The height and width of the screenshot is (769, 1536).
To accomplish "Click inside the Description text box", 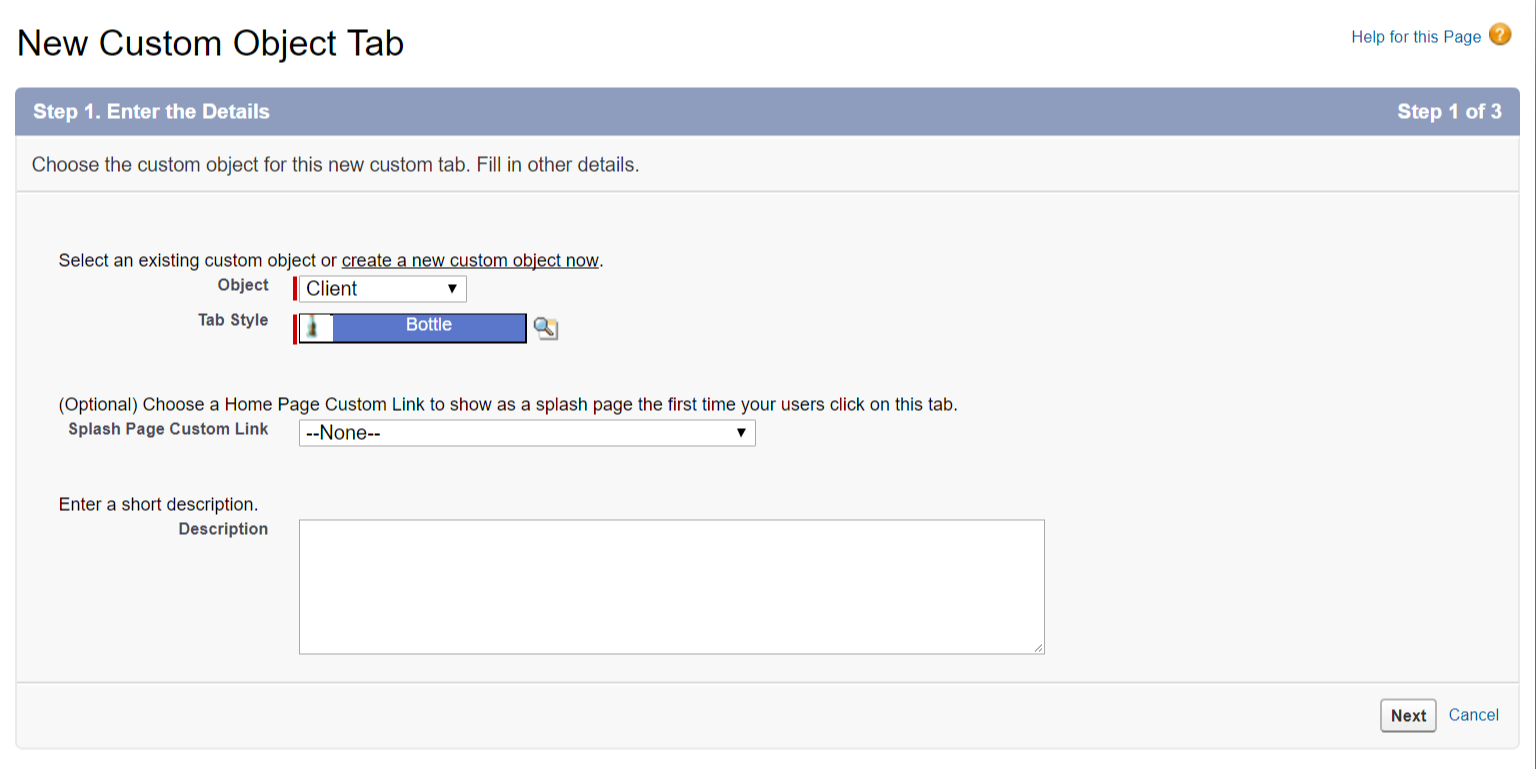I will [670, 585].
